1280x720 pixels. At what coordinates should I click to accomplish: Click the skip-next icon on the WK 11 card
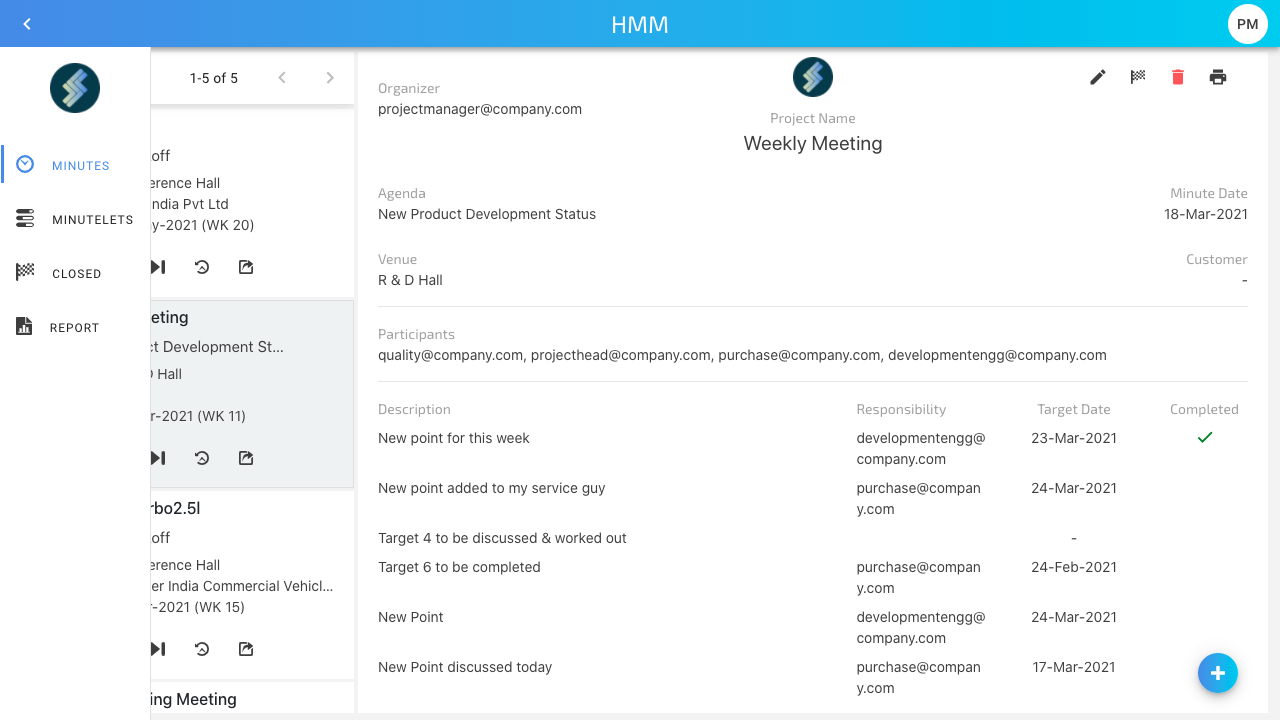click(x=158, y=458)
